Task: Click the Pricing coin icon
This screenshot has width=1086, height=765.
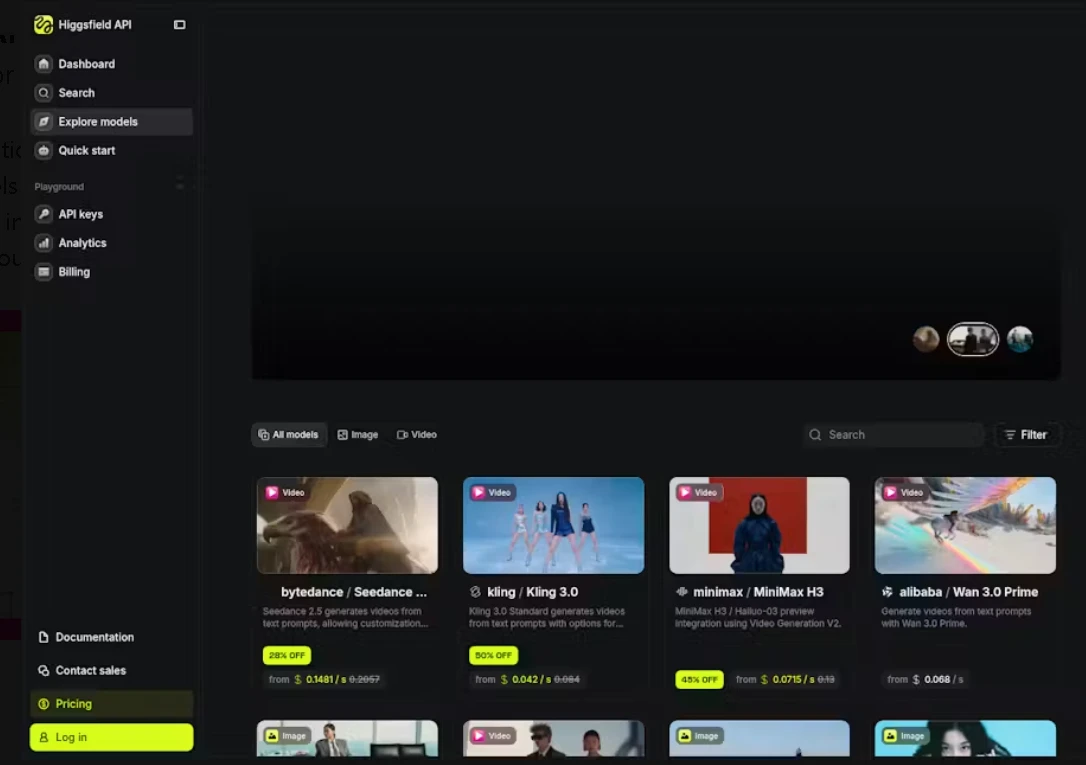Action: pos(44,703)
